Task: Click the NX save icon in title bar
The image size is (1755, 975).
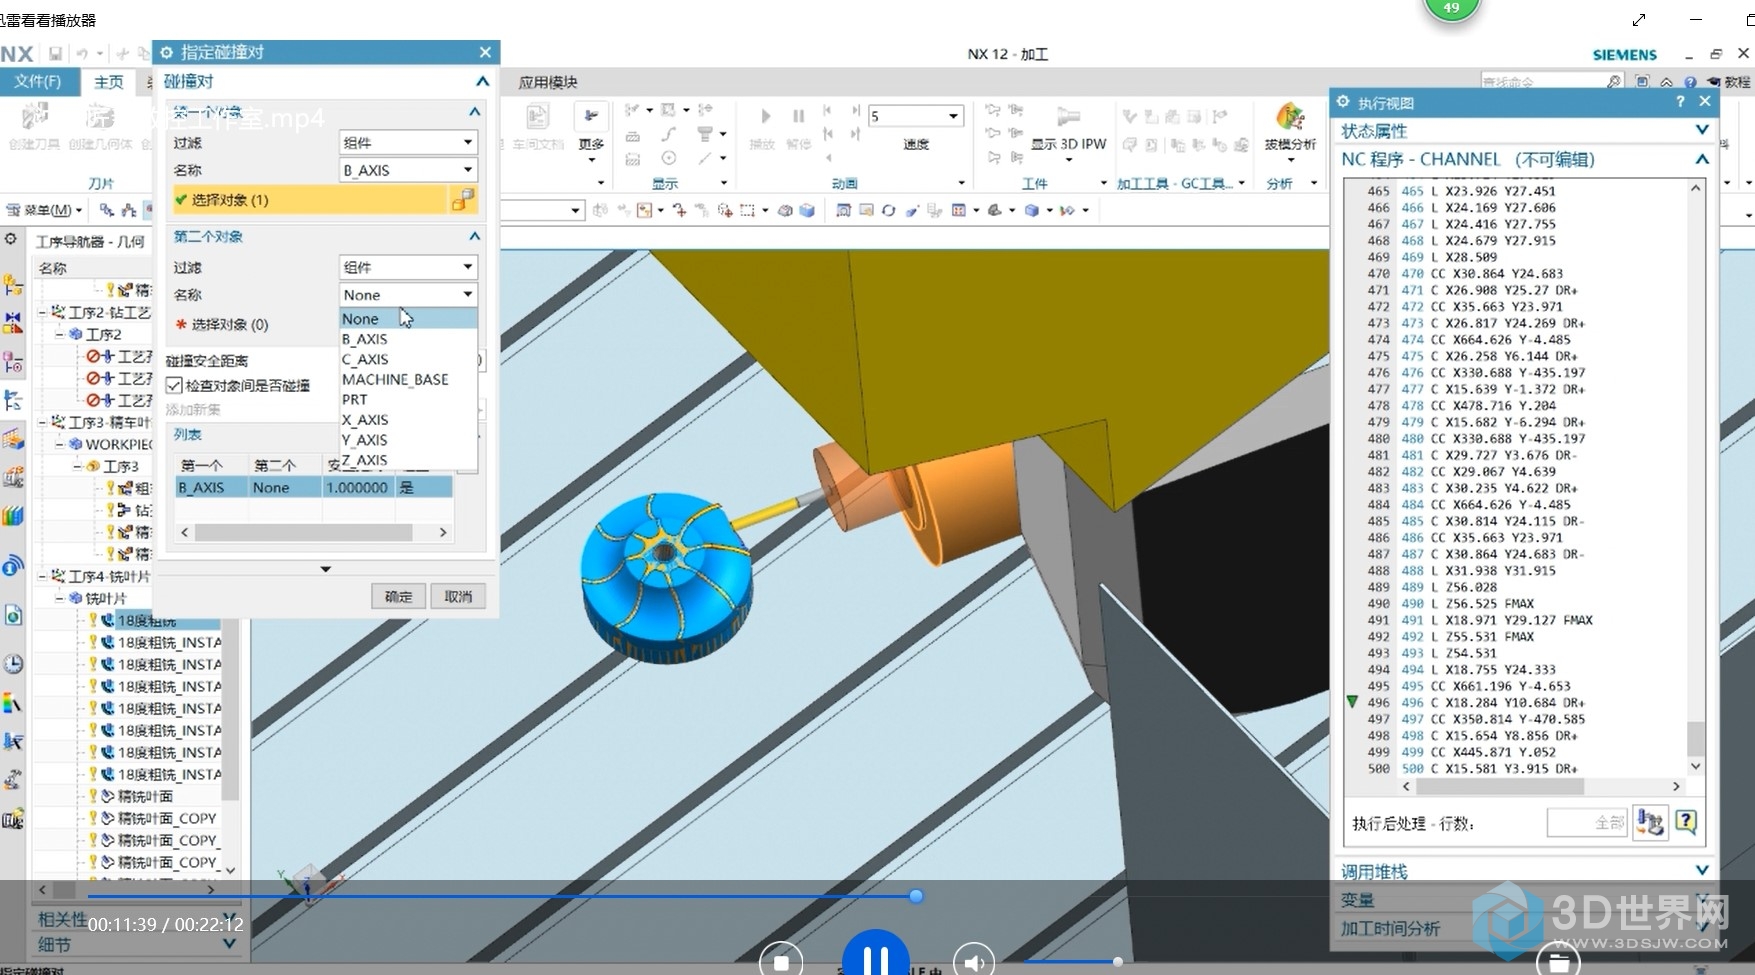Action: click(x=55, y=53)
